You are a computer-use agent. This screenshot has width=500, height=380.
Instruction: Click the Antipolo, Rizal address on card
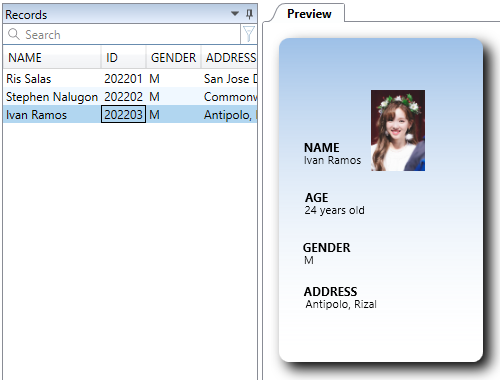click(x=341, y=304)
